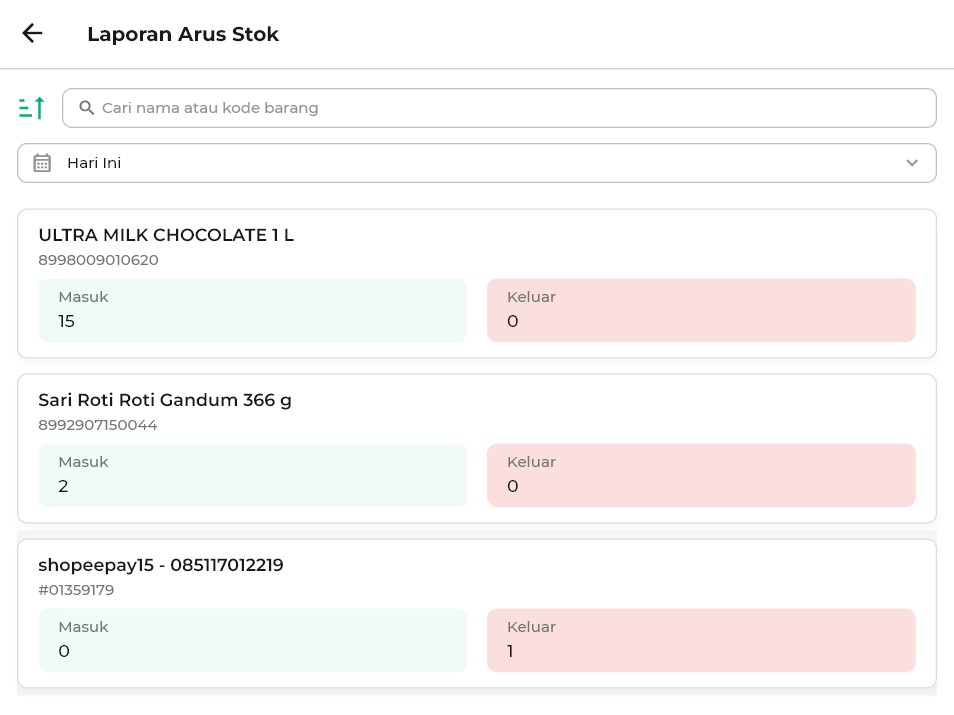
Task: Click Masuk box of Sari Roti Gandum
Action: click(252, 475)
